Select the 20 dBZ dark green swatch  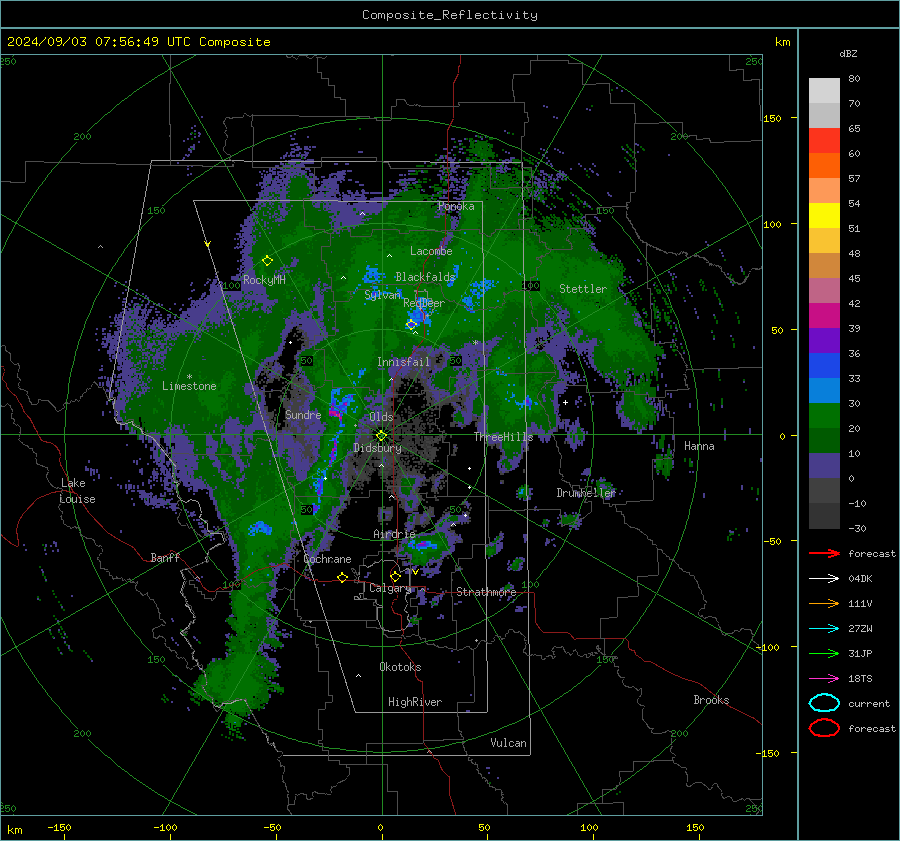tap(824, 440)
